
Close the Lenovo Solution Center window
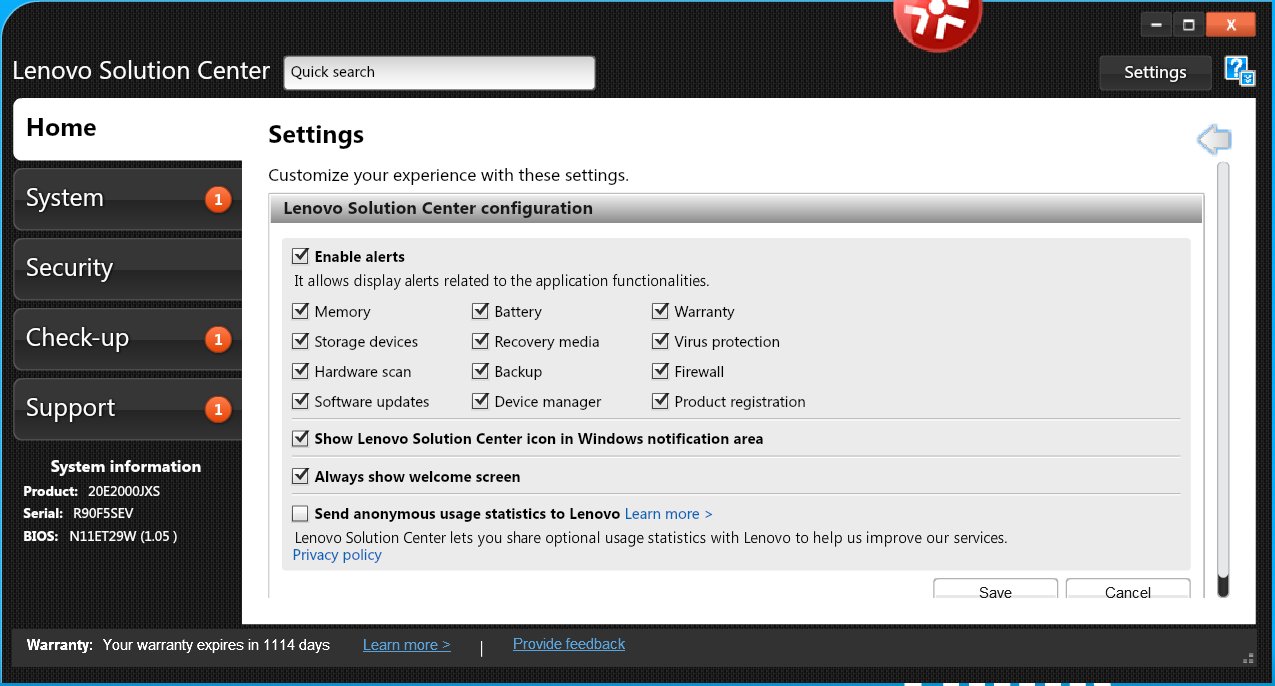tap(1231, 25)
